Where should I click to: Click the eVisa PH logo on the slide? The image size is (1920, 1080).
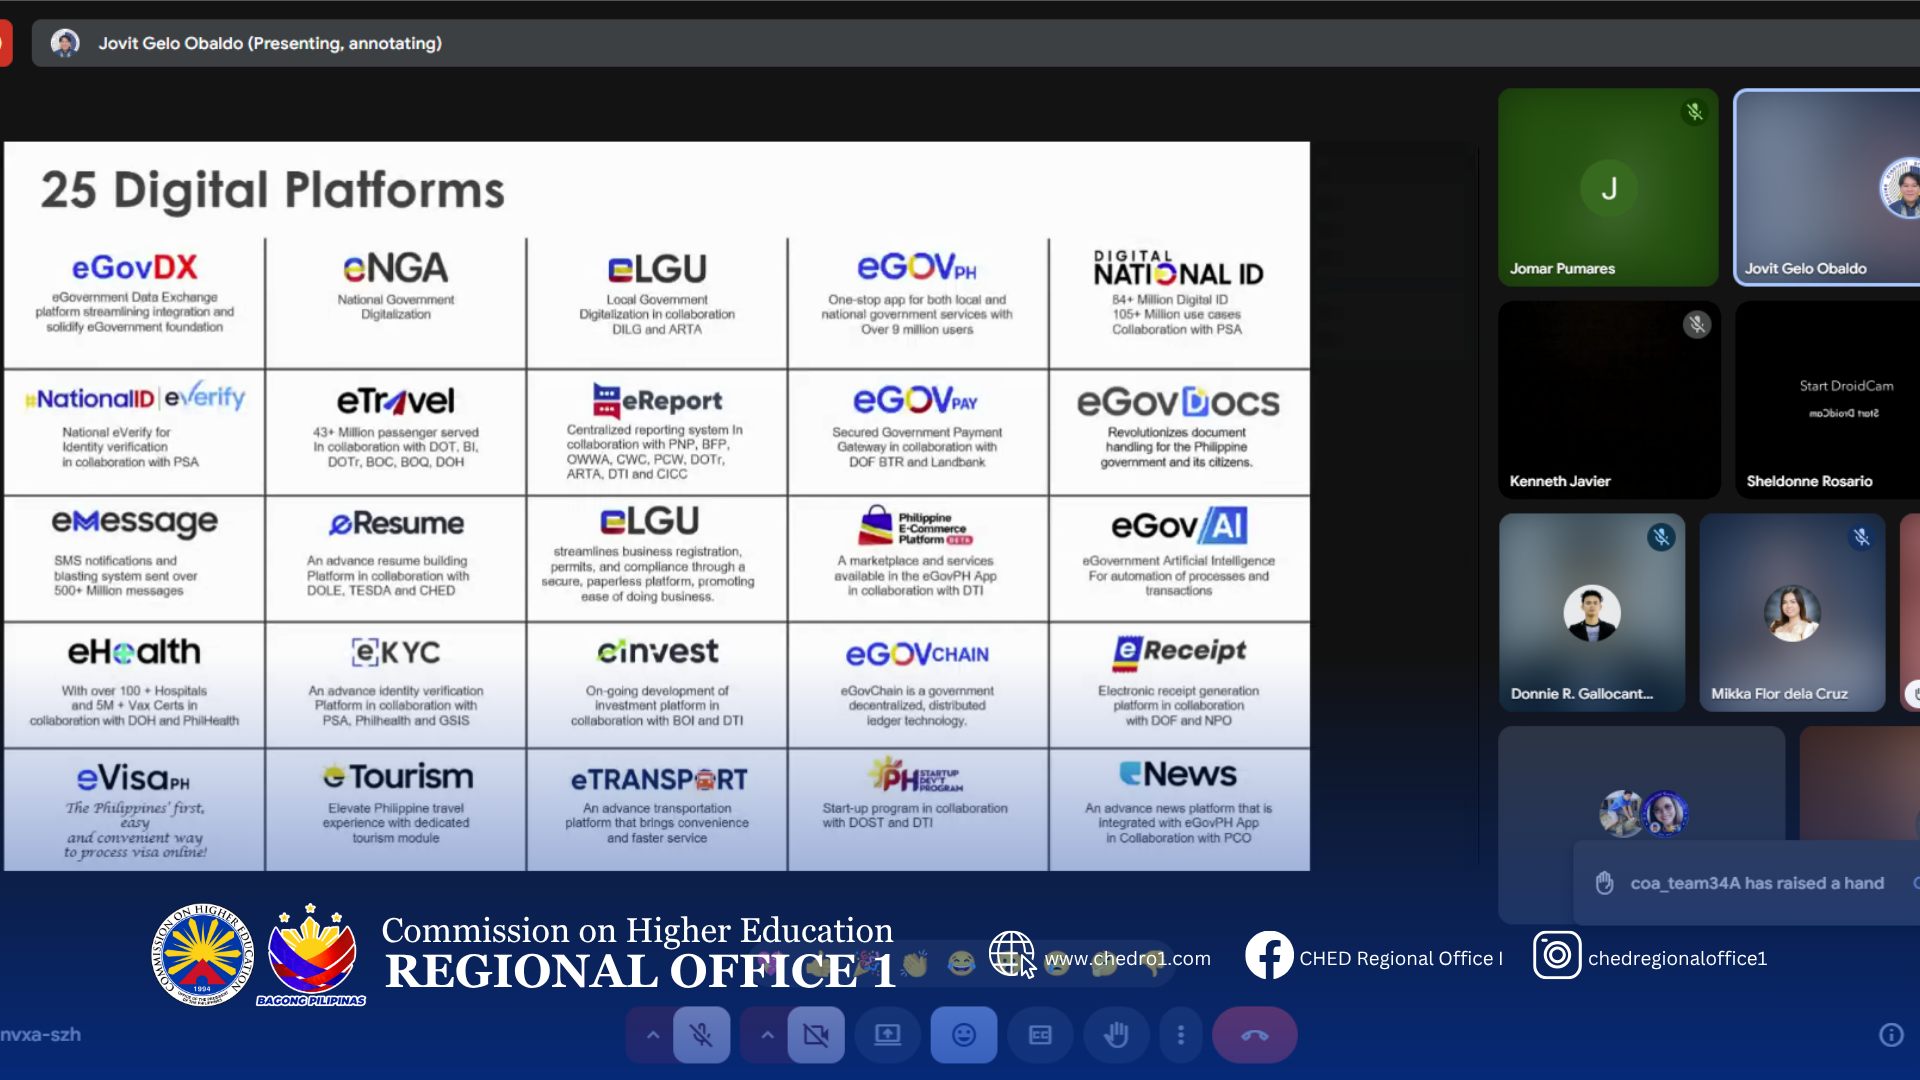[133, 778]
